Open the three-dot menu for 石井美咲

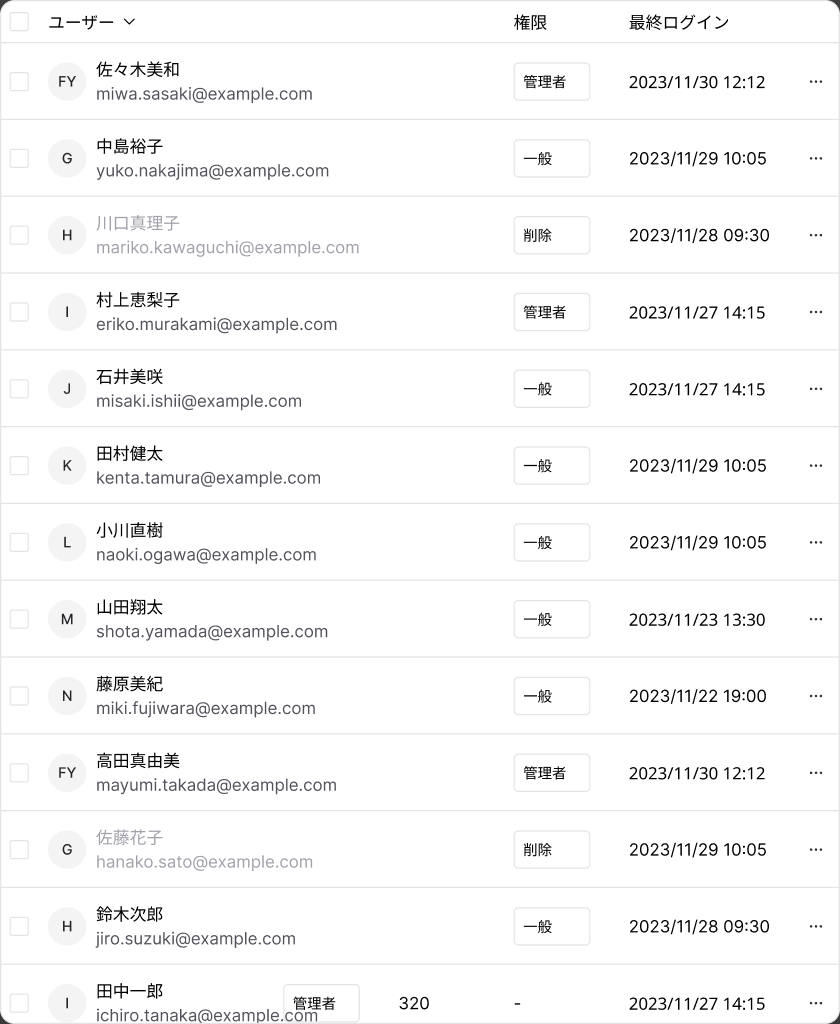point(815,389)
